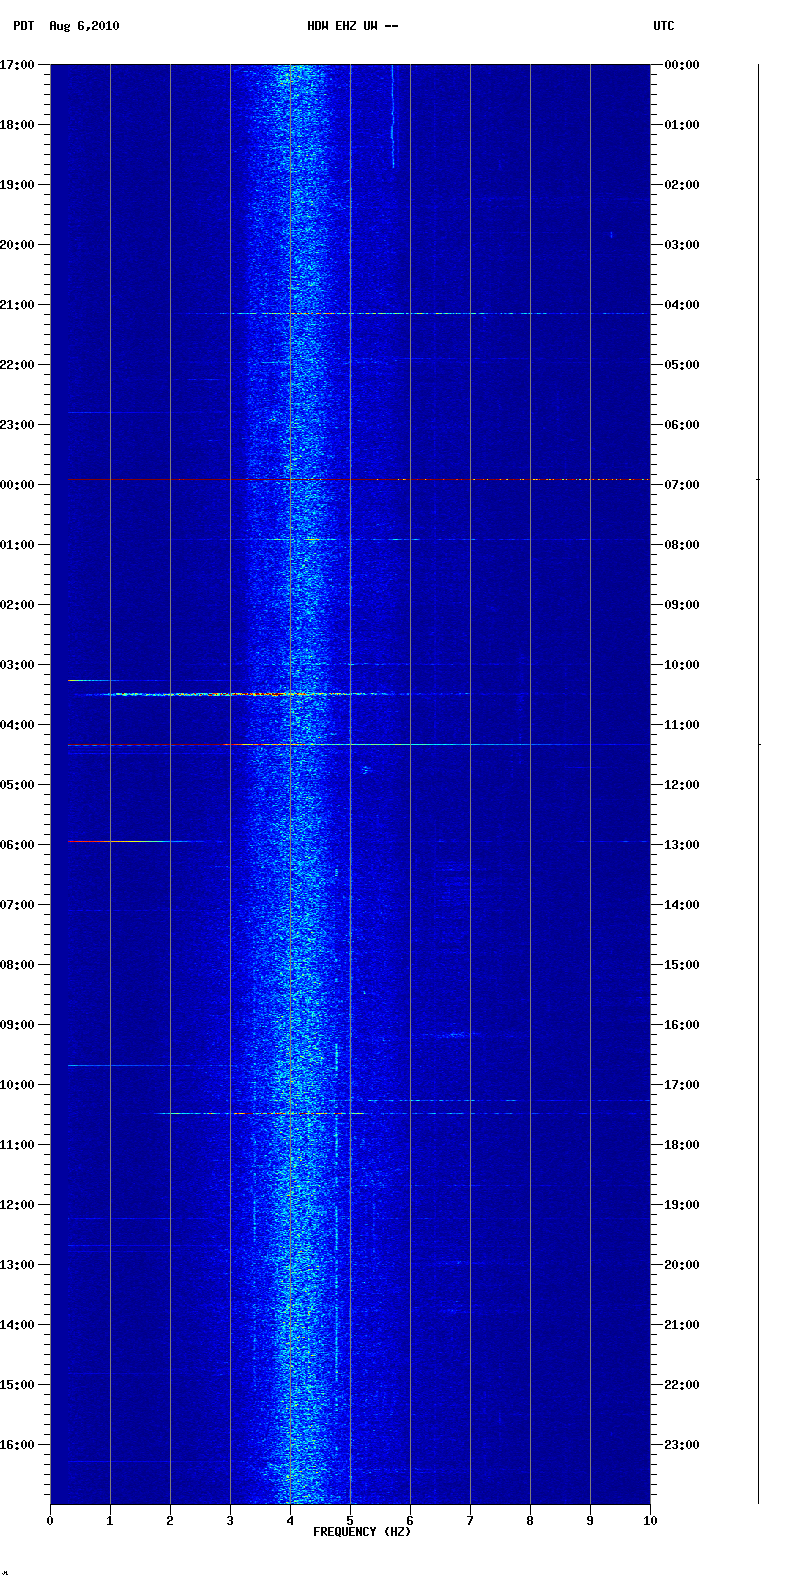Click the 4 label on frequency axis
This screenshot has height=1584, width=802.
click(290, 1521)
